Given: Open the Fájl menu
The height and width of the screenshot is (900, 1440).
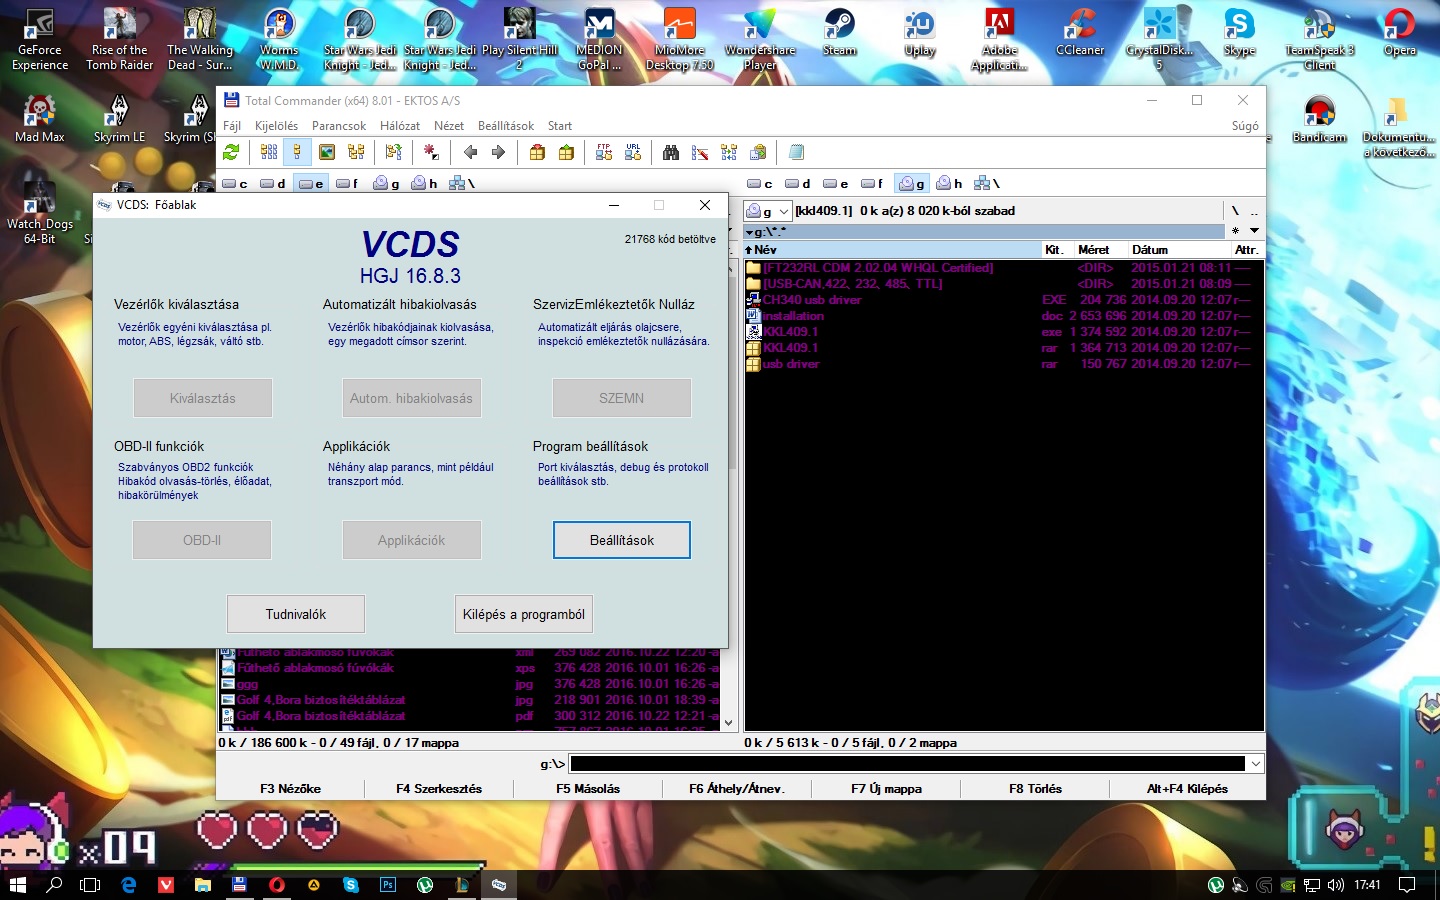Looking at the screenshot, I should (232, 126).
